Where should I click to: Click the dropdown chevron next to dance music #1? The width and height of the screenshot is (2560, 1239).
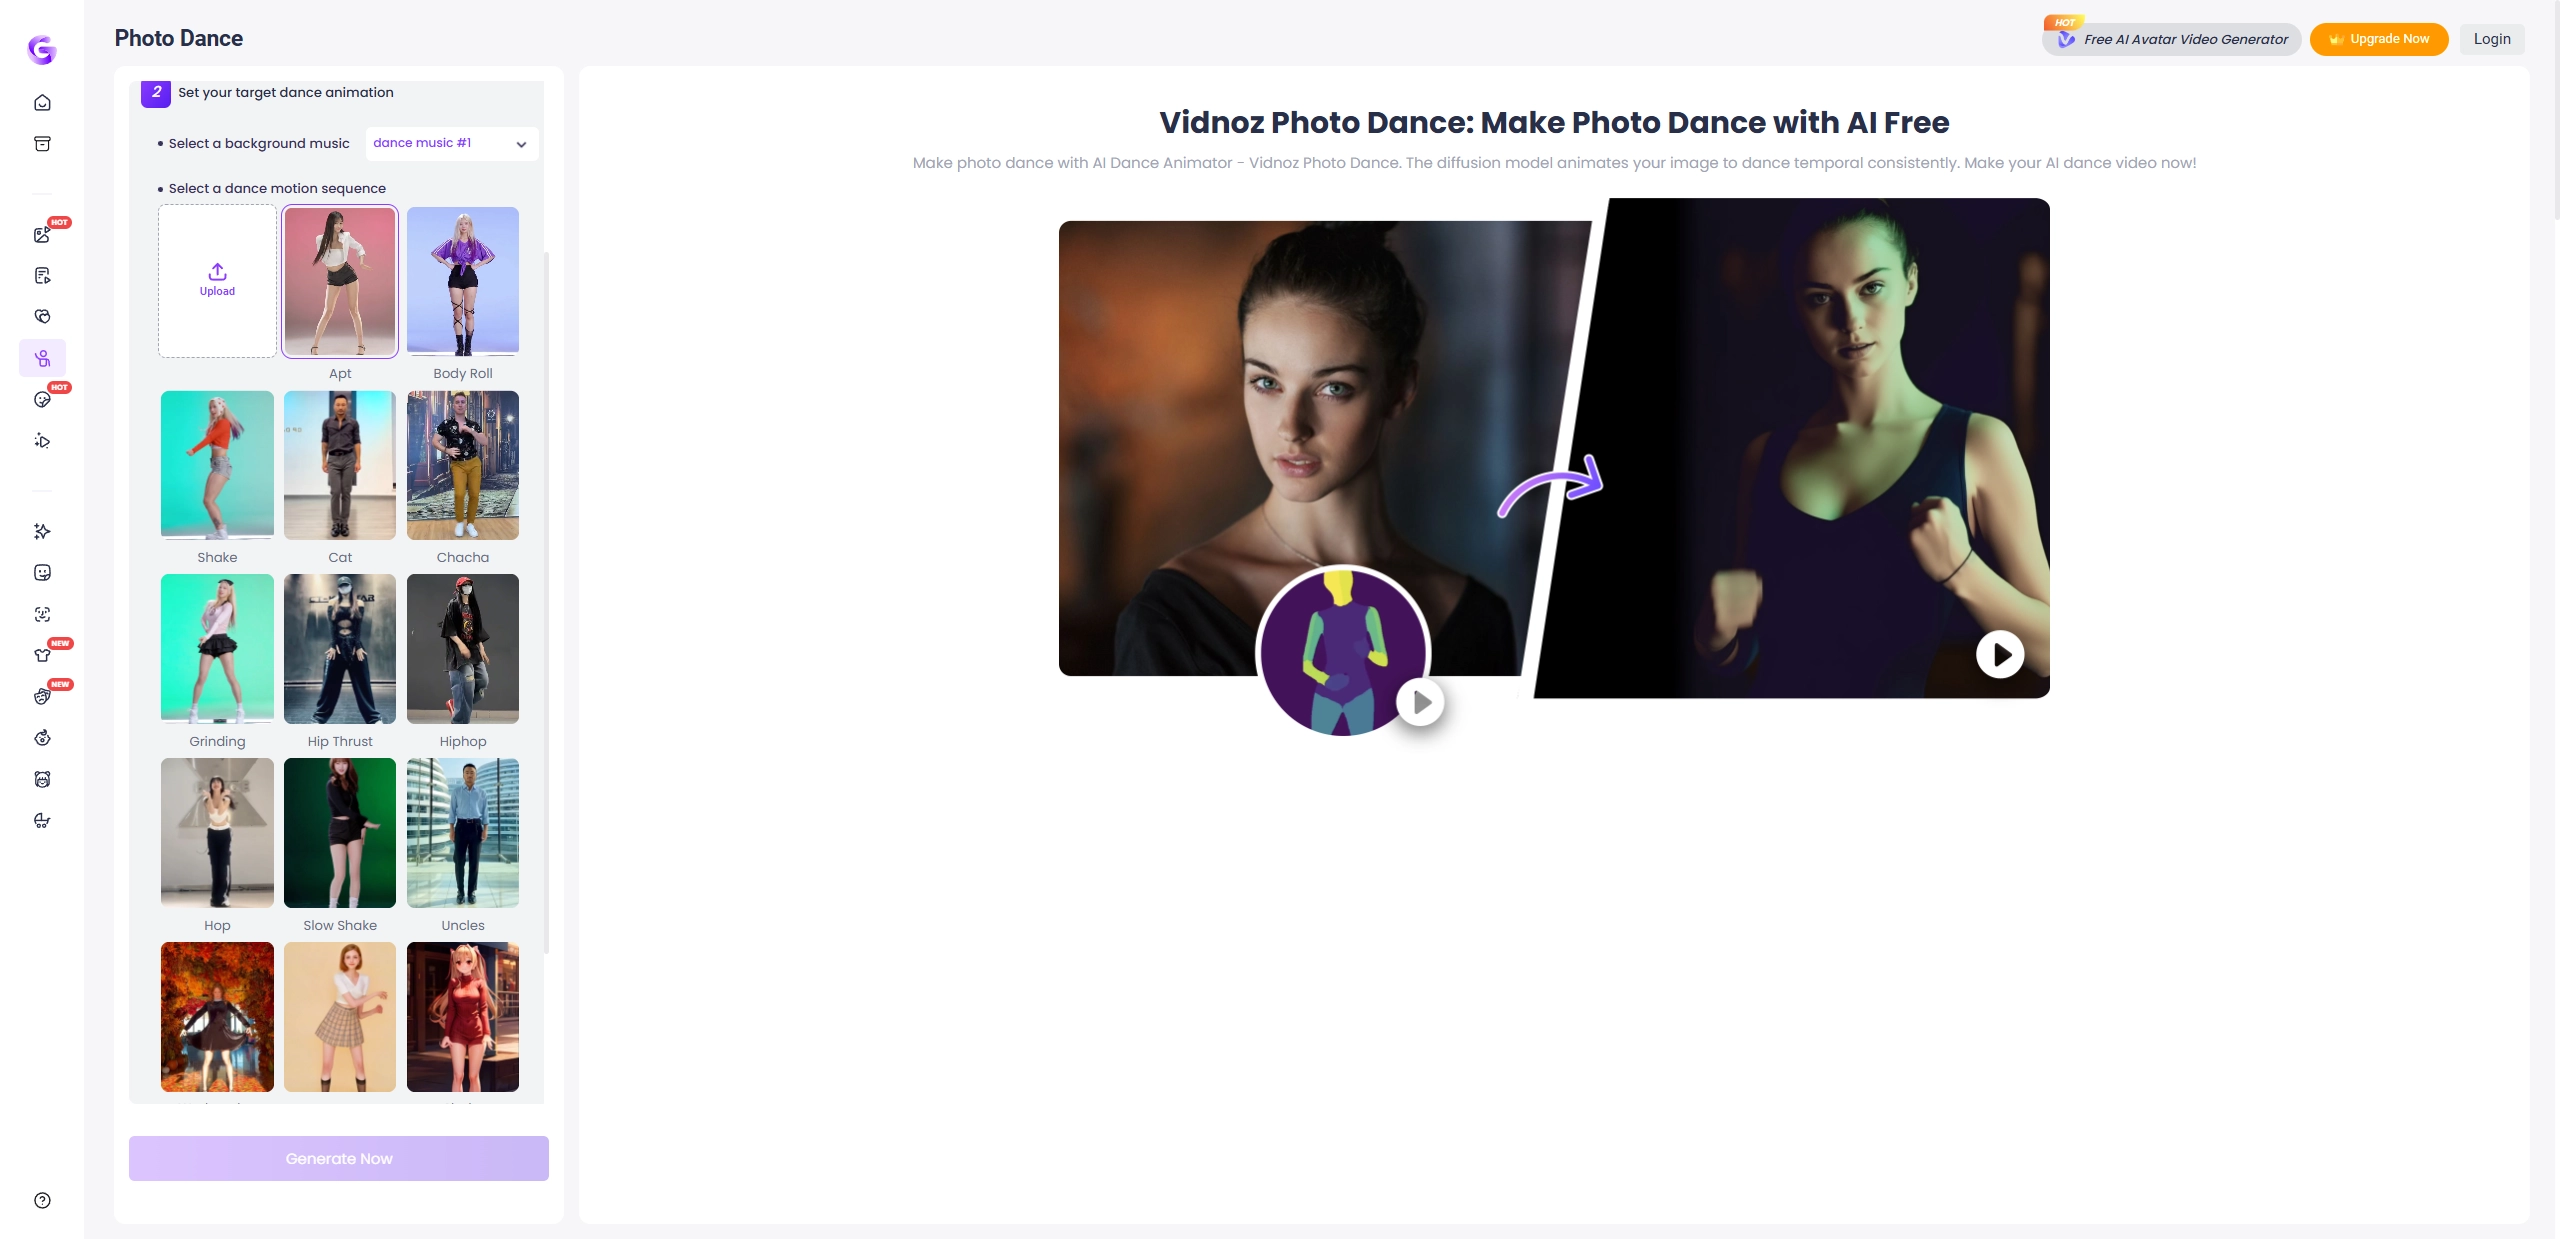(521, 144)
